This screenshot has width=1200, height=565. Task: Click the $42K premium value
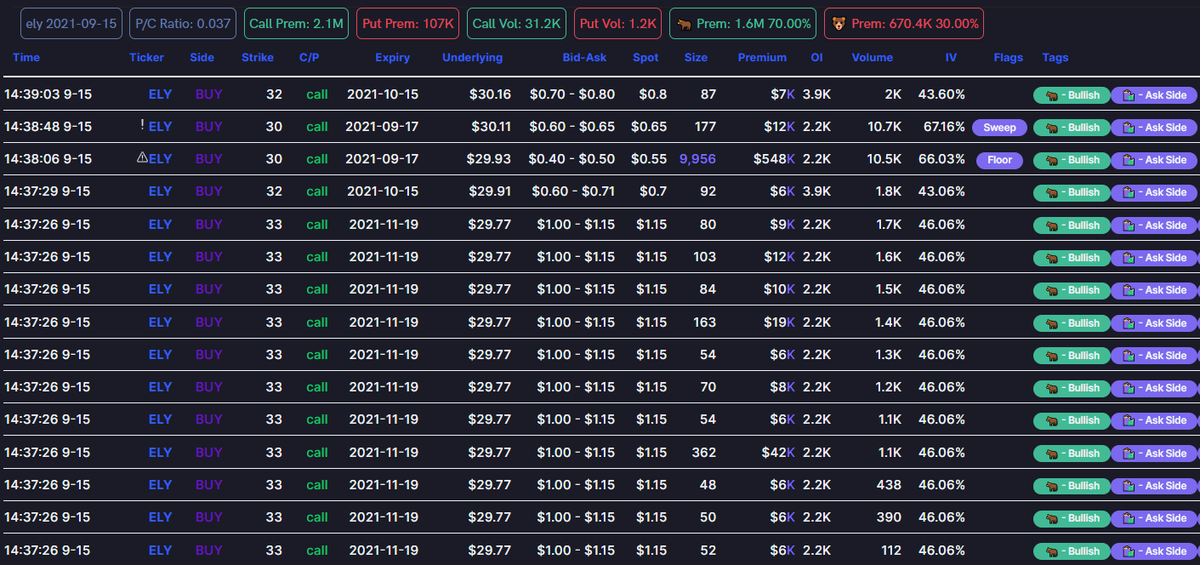point(778,452)
